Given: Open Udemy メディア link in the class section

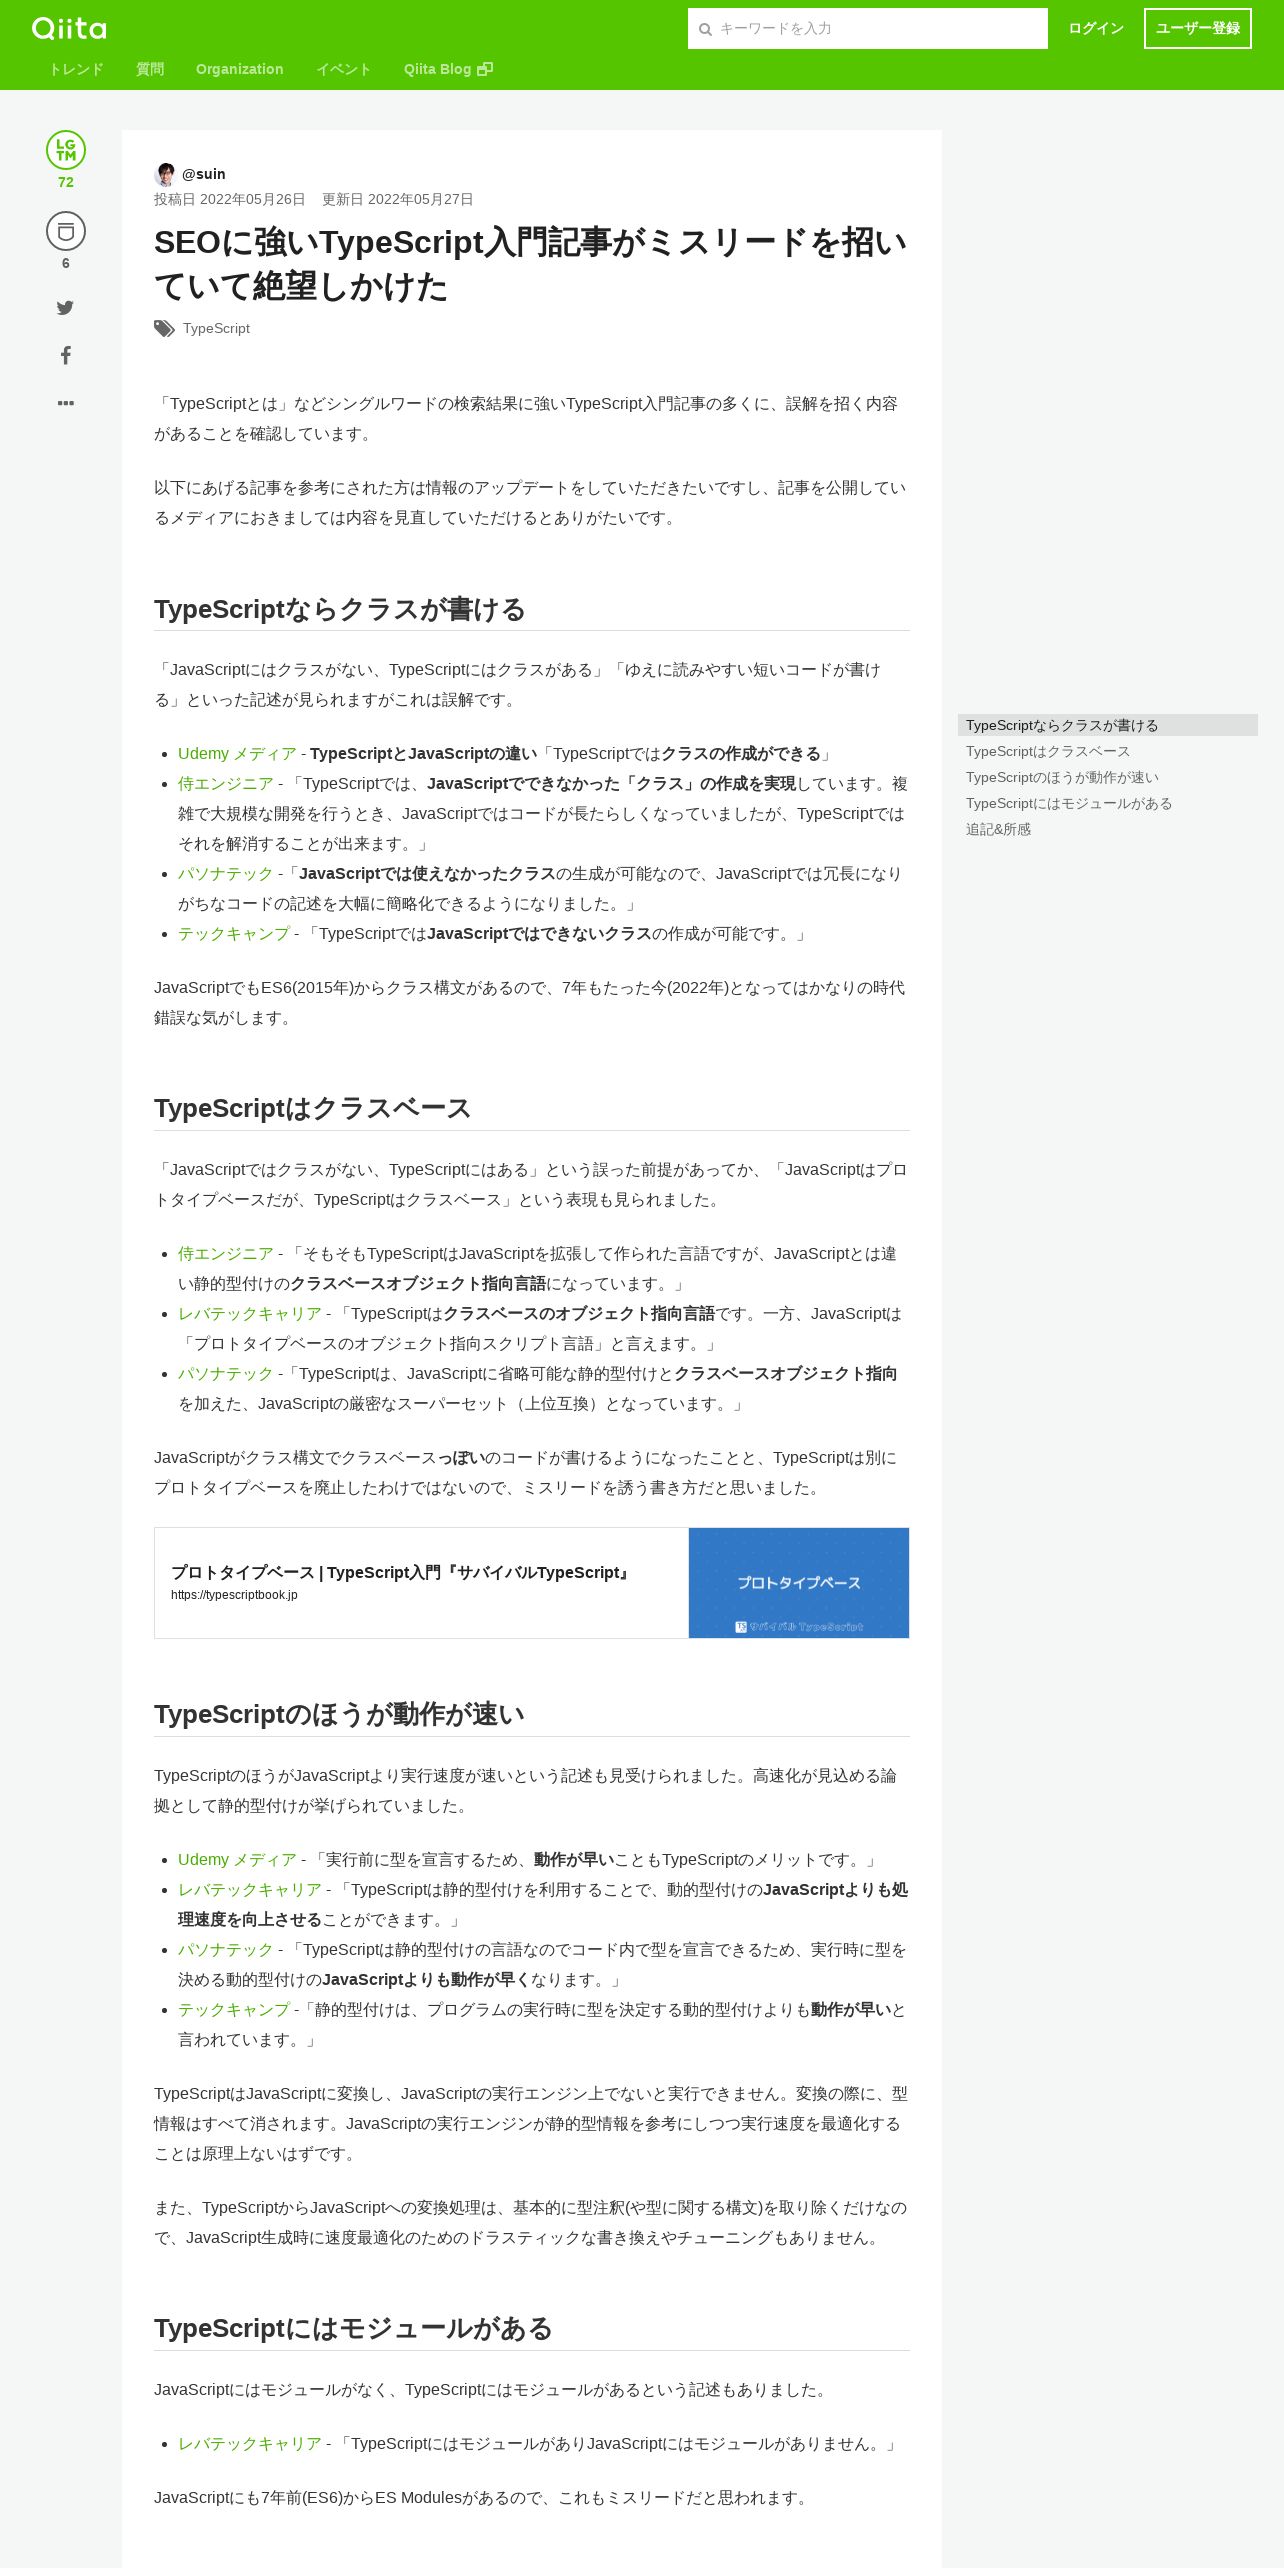Looking at the screenshot, I should 237,754.
